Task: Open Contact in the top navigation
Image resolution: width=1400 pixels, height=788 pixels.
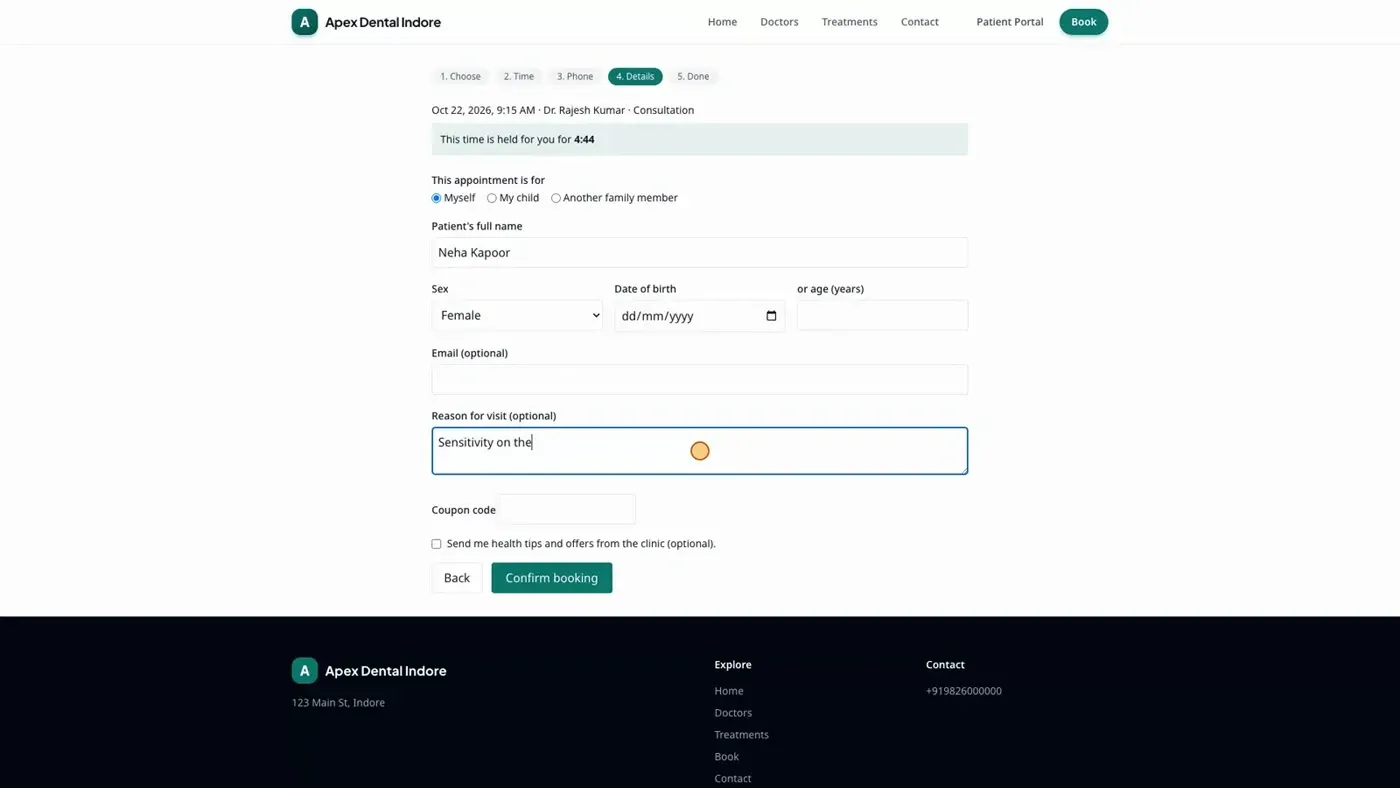Action: click(x=920, y=22)
